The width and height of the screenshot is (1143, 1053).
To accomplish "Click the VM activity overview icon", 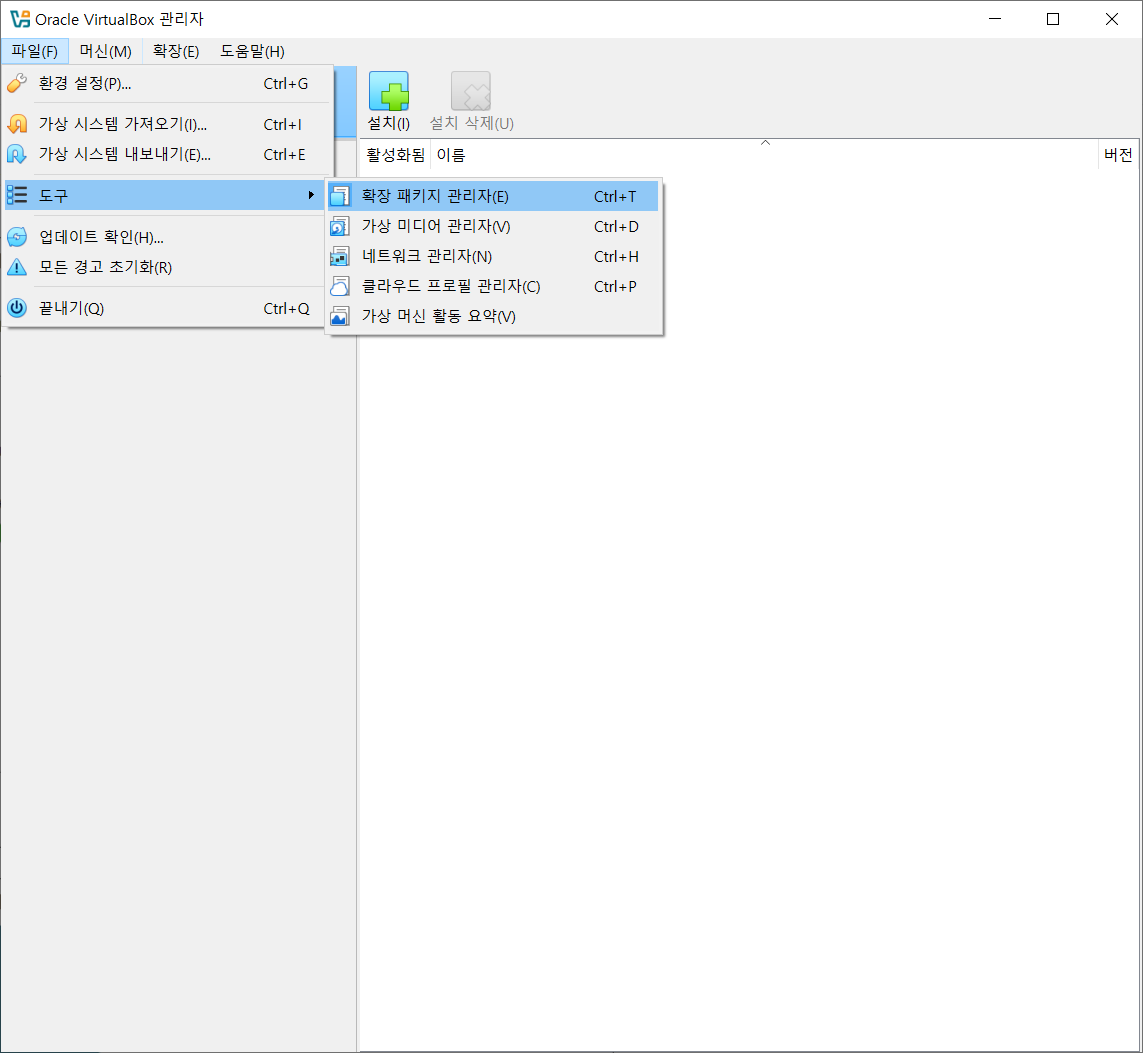I will (340, 316).
